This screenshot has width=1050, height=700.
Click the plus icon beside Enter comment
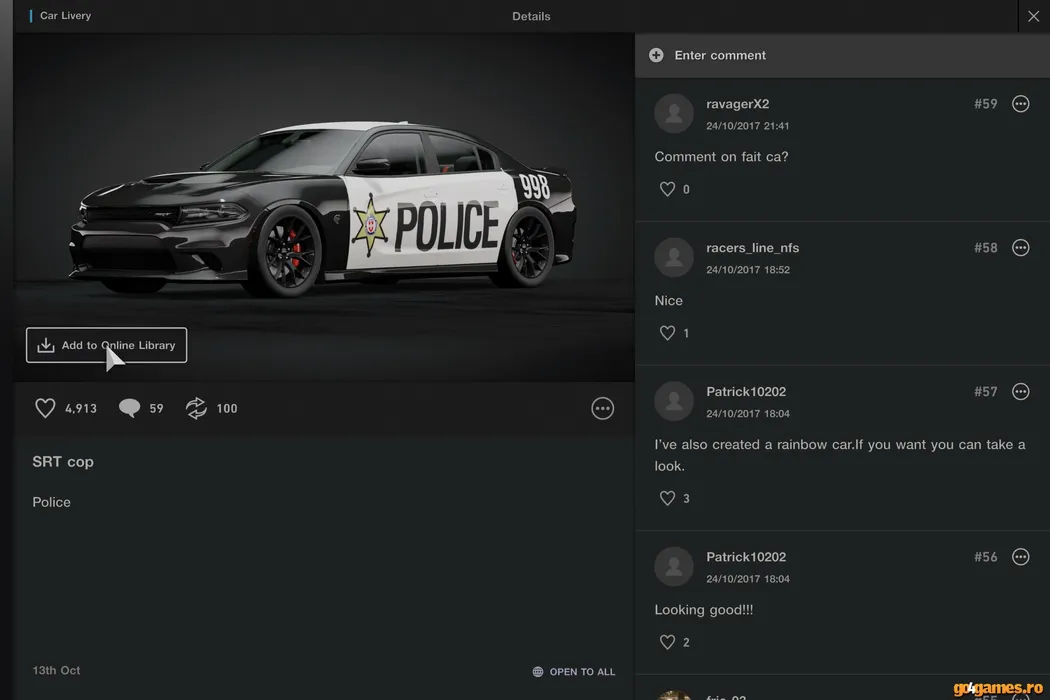656,55
